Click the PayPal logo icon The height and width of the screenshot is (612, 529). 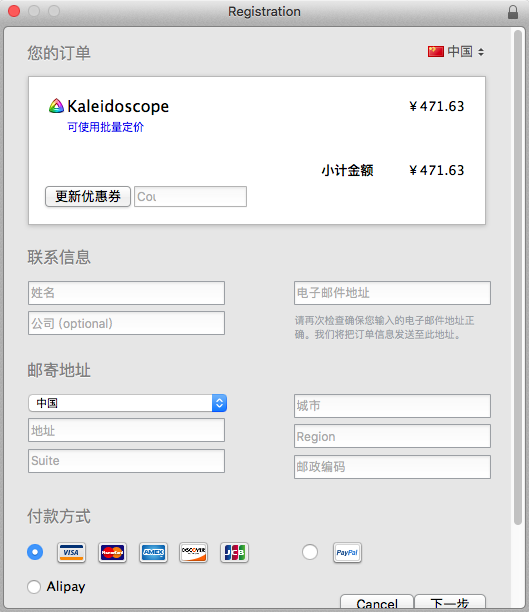tap(347, 552)
